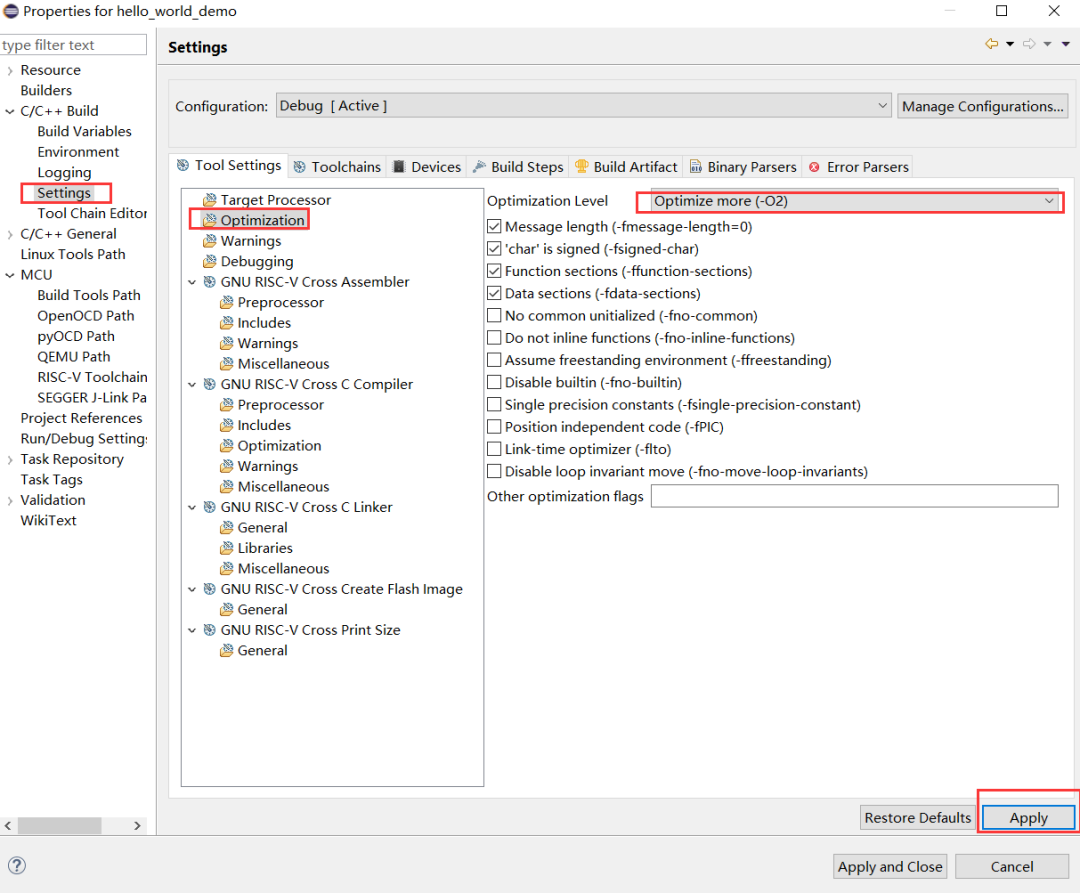This screenshot has height=893, width=1080.
Task: Enable Disable loop invariant move checkbox
Action: (494, 472)
